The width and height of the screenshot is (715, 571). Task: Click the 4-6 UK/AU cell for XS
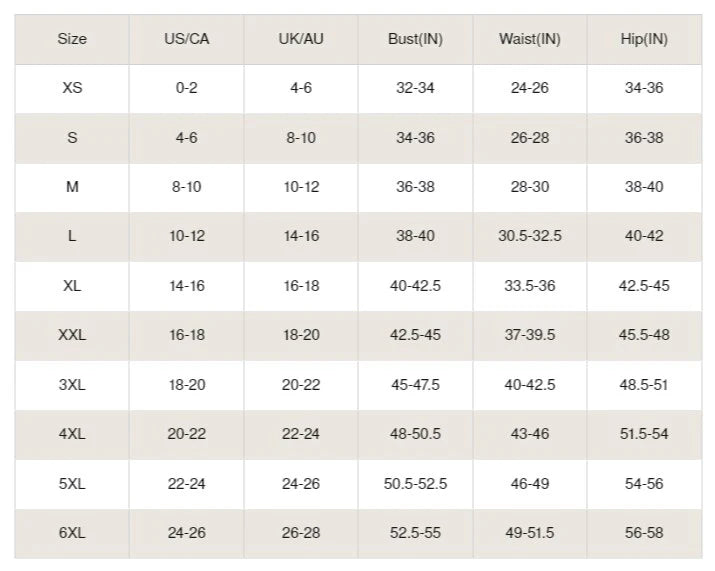(301, 88)
